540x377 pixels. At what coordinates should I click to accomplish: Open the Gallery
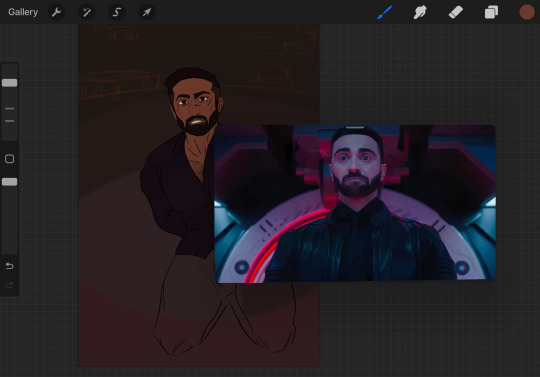click(23, 12)
